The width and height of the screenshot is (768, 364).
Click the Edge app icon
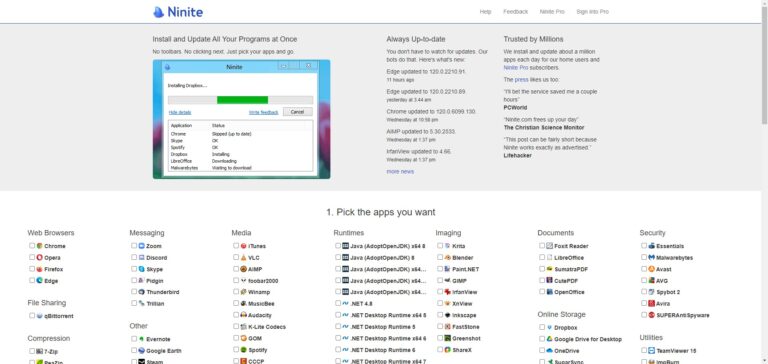coord(40,281)
